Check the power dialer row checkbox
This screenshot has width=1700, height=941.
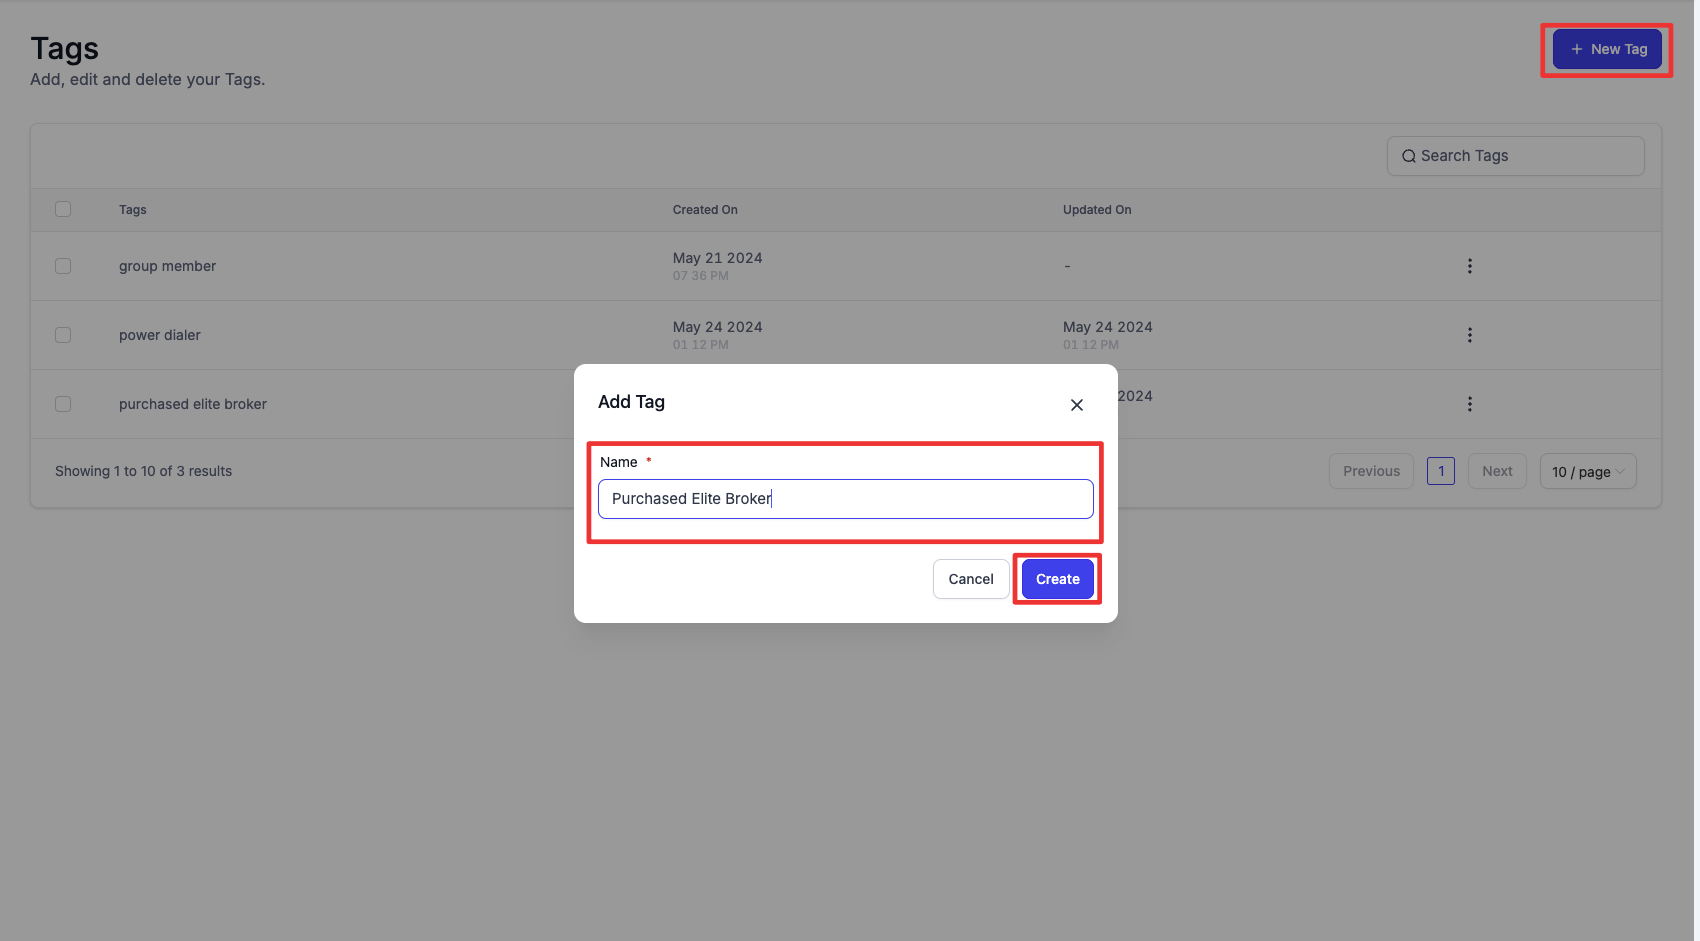[x=63, y=335]
